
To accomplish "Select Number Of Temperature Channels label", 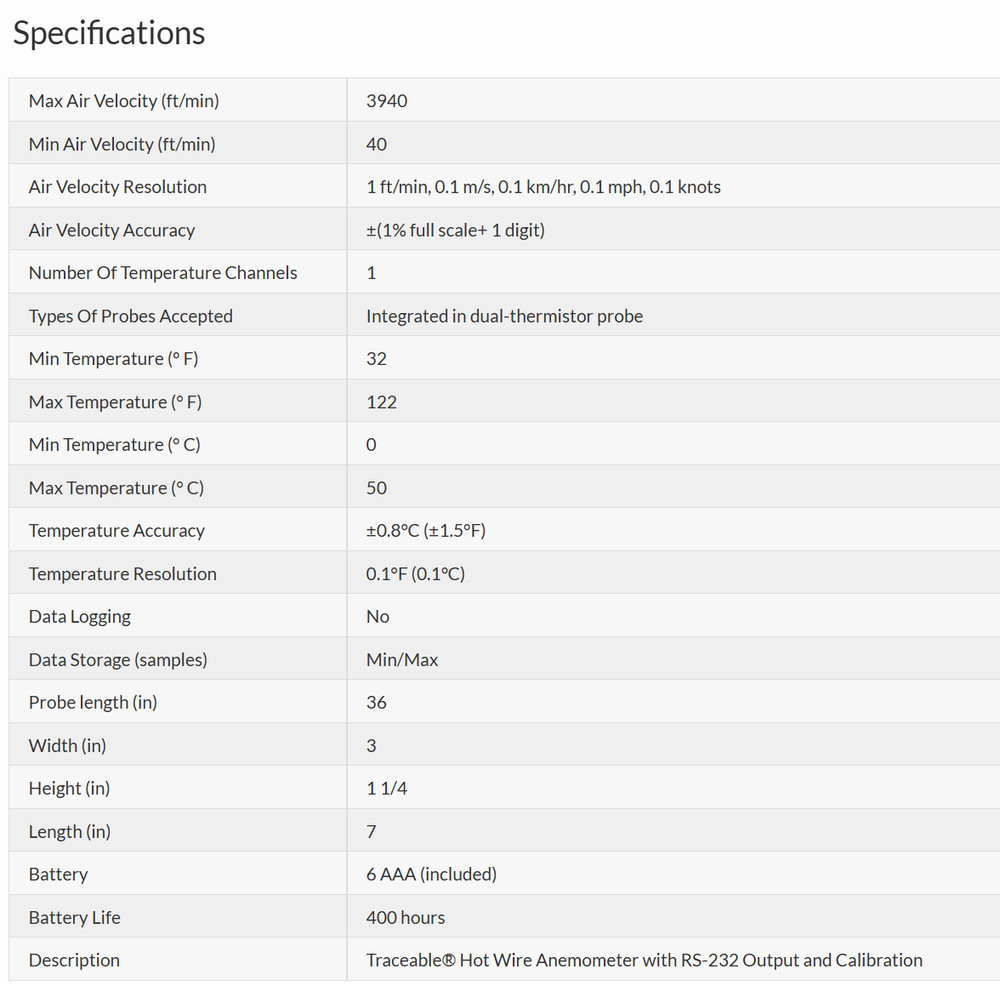I will tap(163, 273).
